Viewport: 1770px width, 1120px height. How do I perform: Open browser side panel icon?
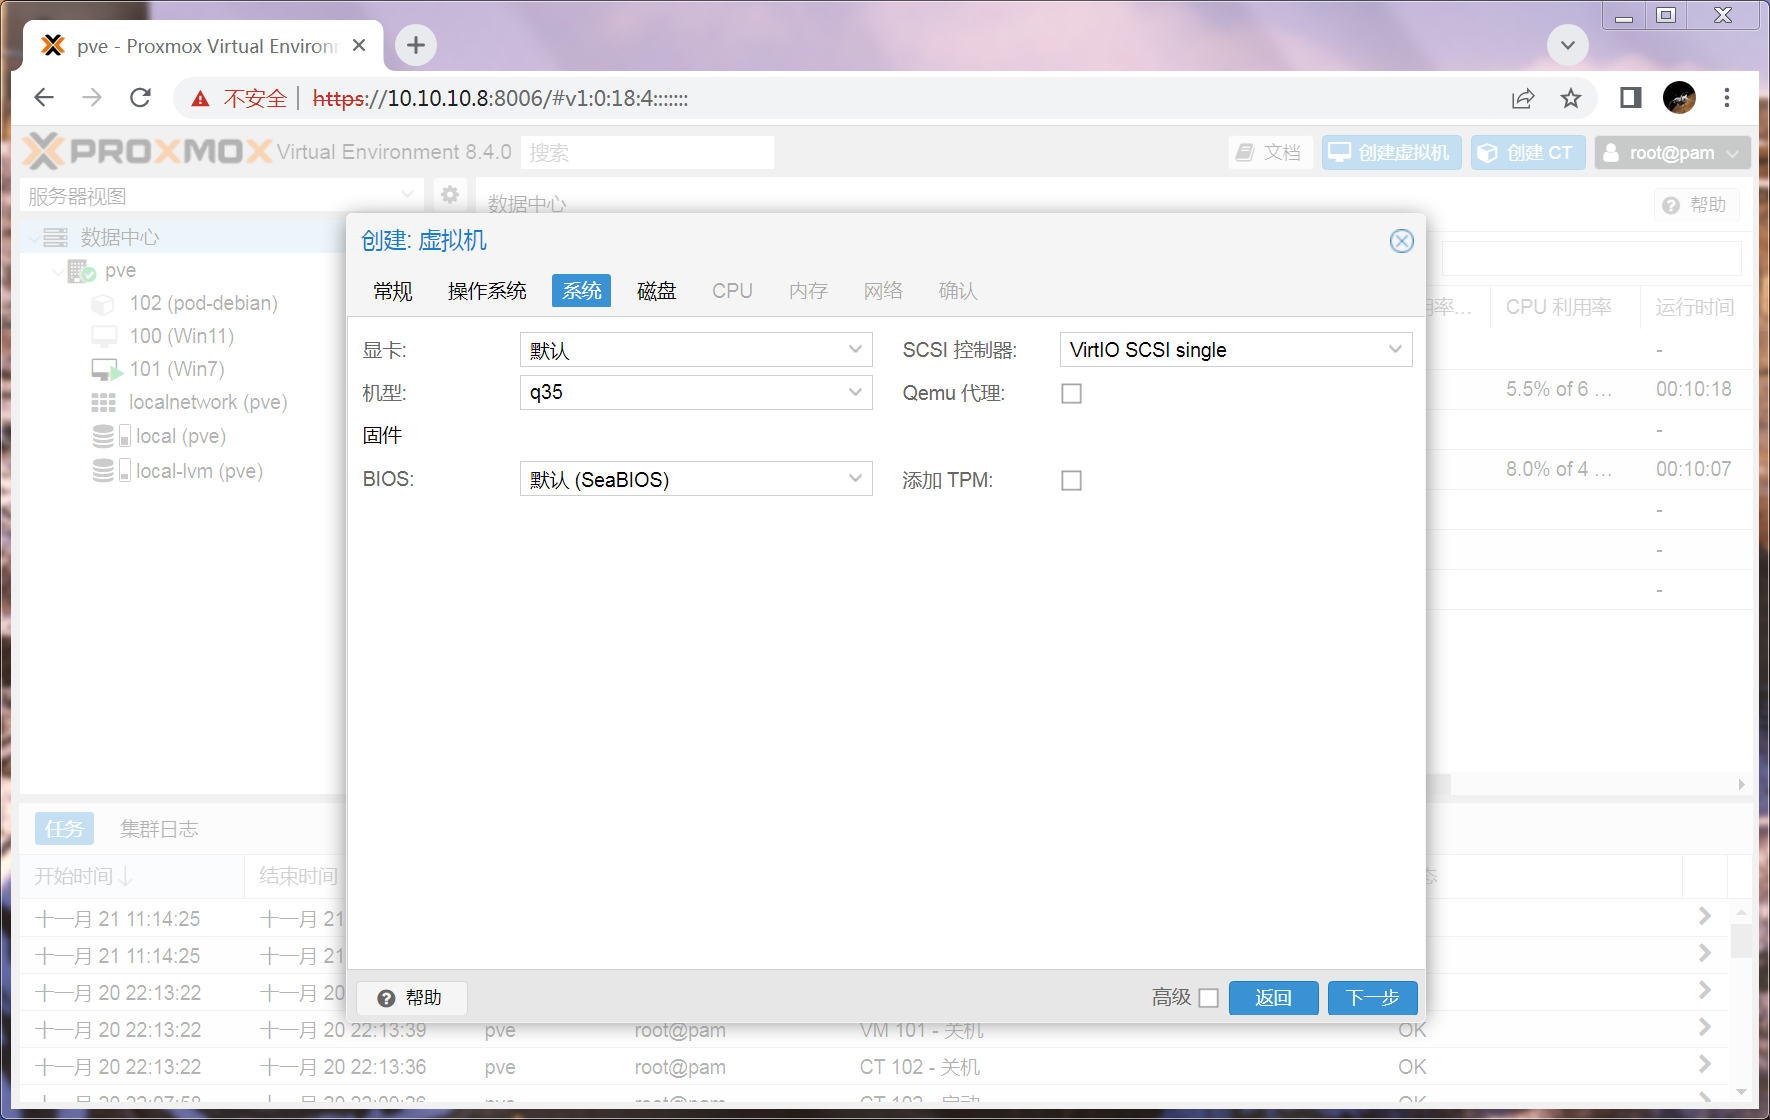[1630, 98]
